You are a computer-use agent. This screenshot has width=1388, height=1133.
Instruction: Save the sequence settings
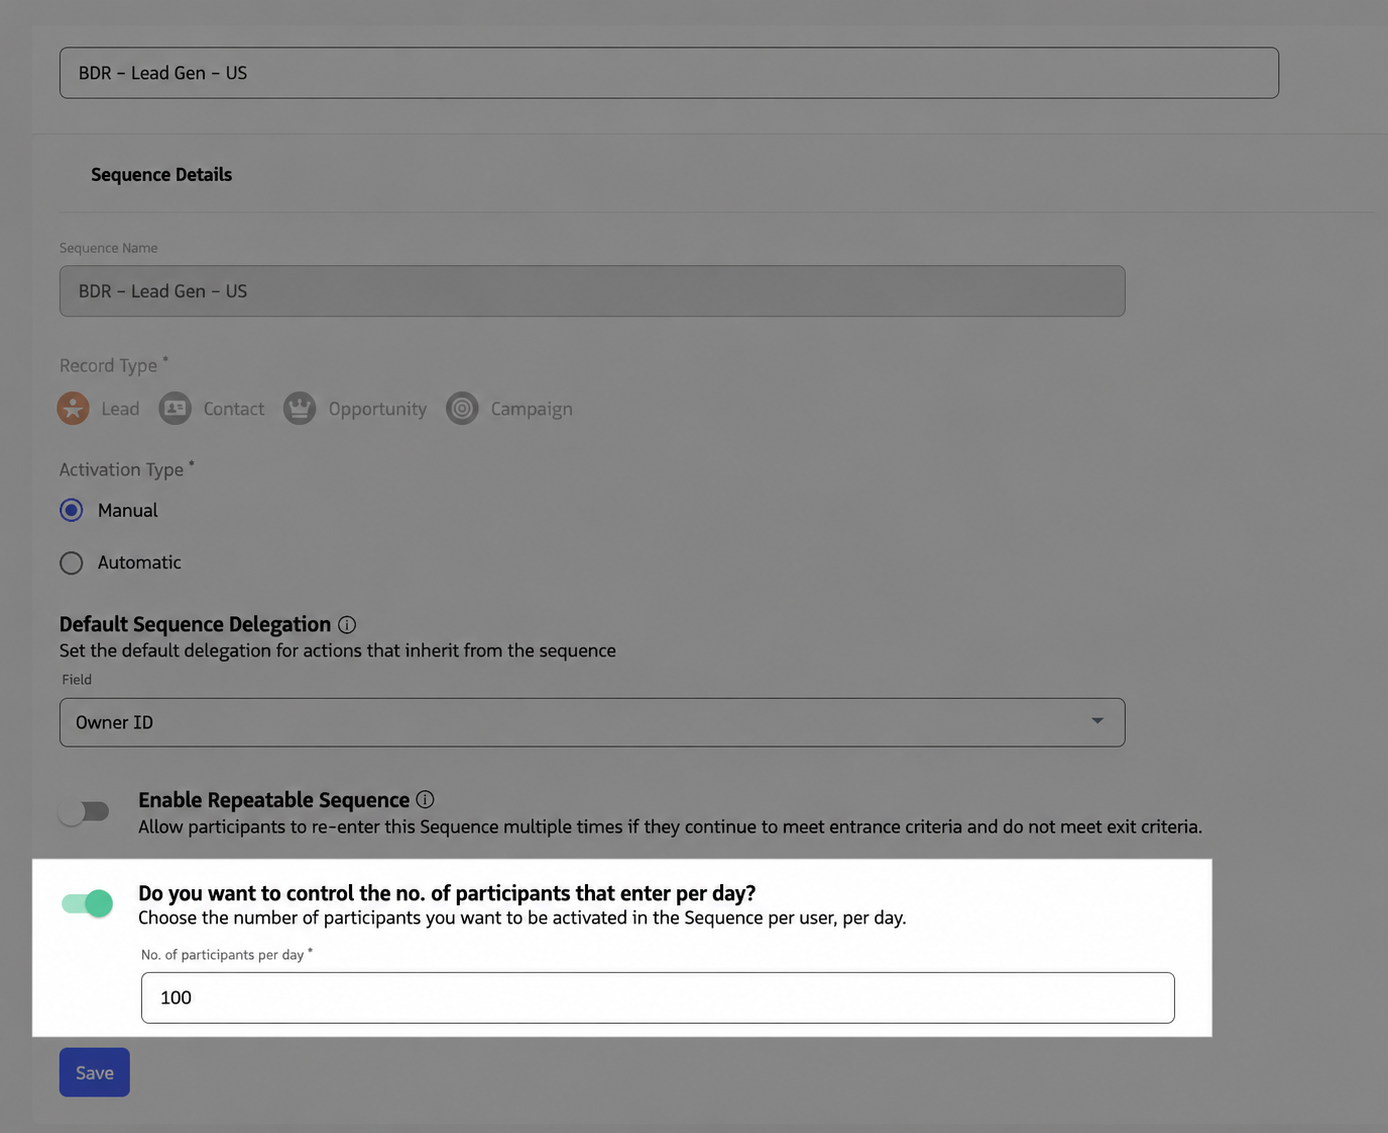(94, 1072)
